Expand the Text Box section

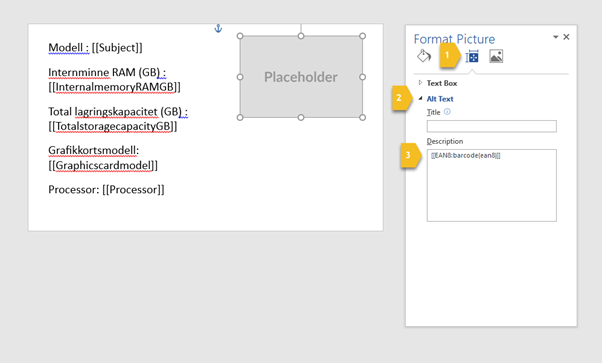point(420,83)
